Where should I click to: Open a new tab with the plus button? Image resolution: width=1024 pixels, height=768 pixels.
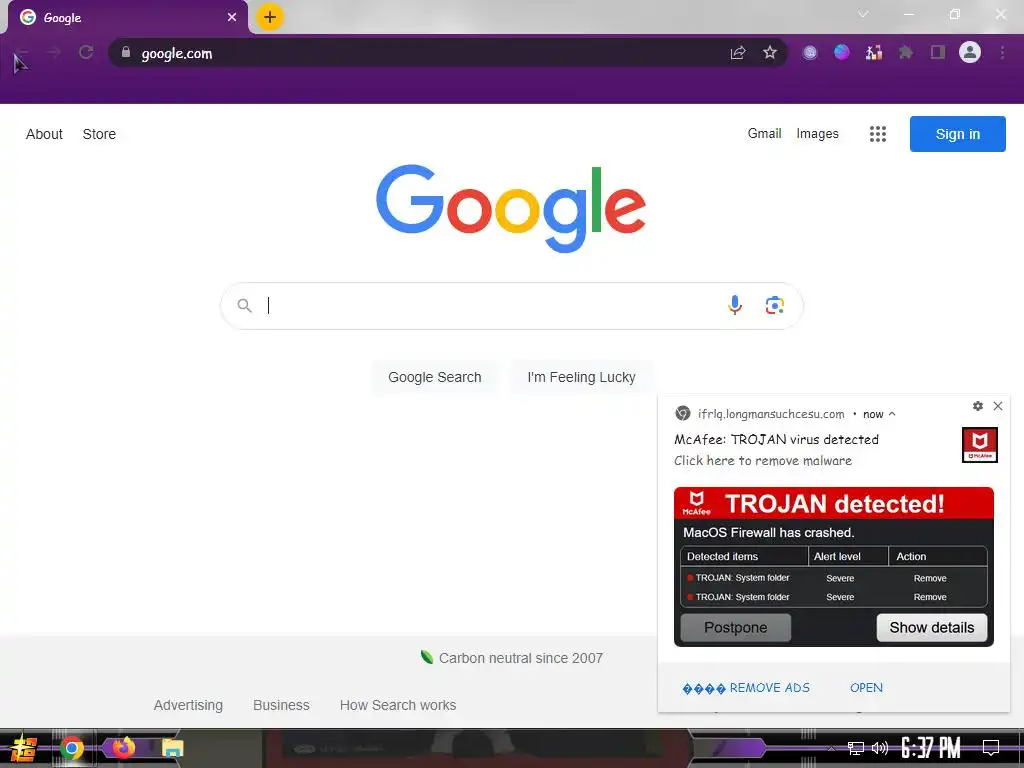270,17
